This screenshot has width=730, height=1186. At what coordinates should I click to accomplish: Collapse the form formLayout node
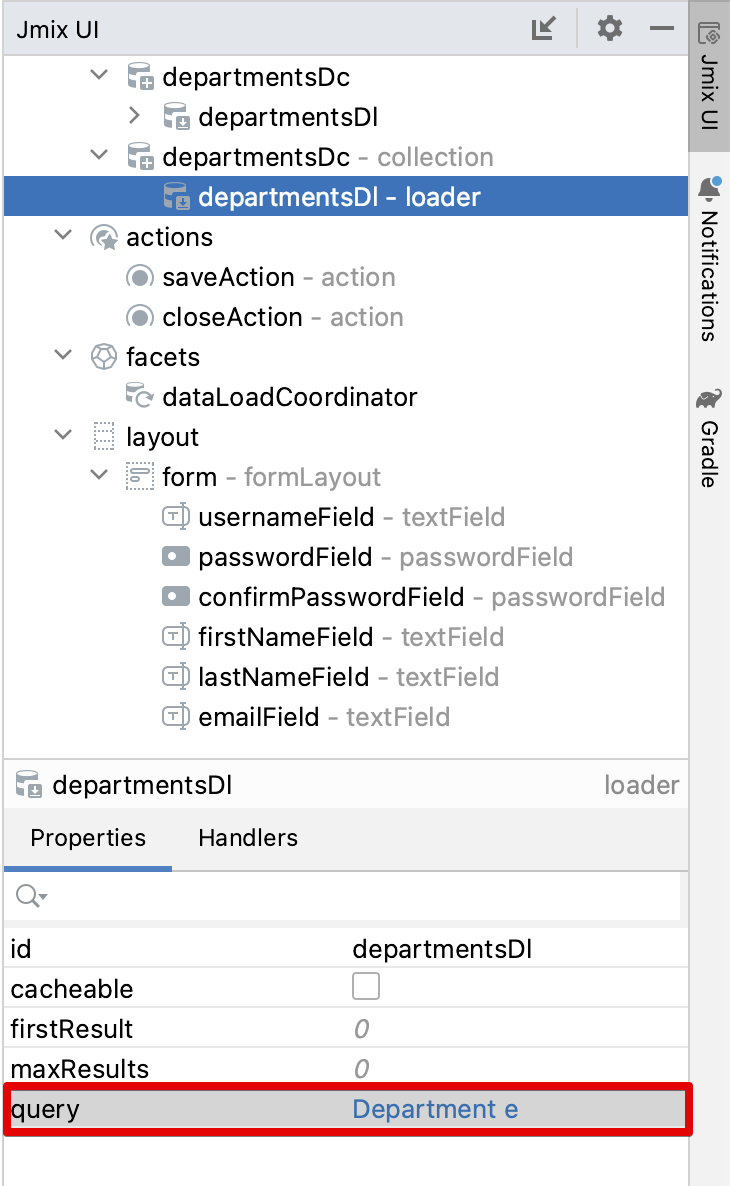coord(99,477)
